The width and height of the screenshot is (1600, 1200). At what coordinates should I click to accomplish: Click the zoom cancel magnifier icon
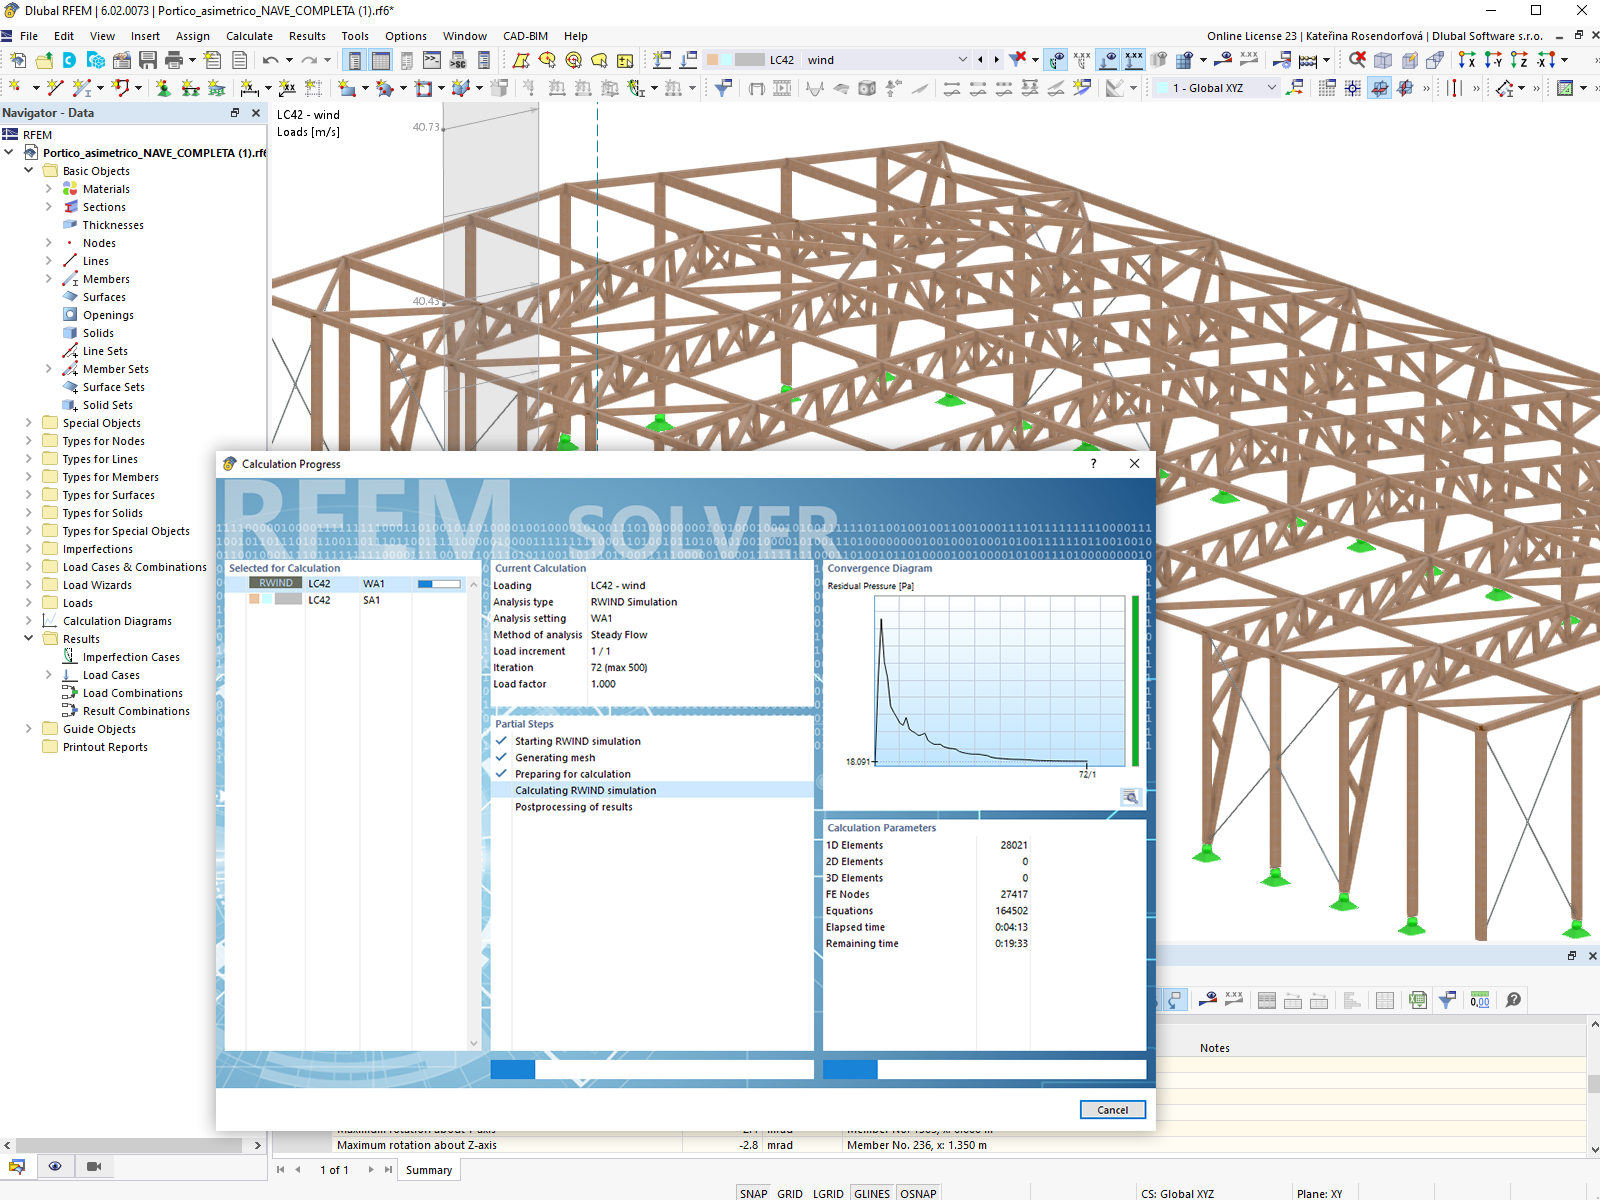[1357, 60]
